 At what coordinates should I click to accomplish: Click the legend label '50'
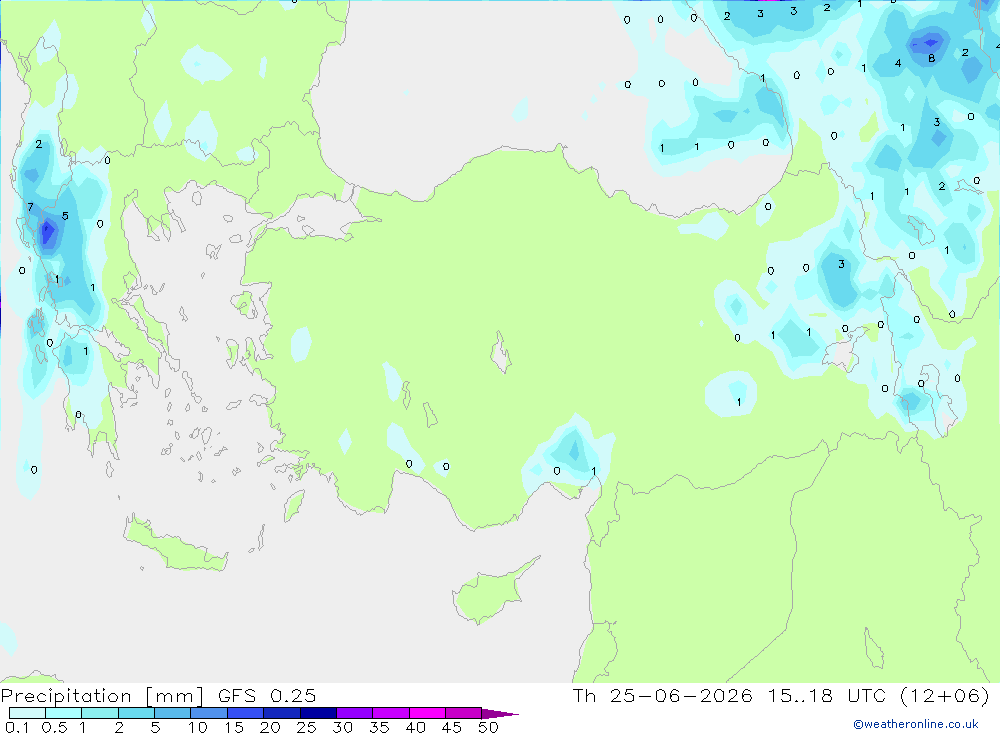(x=488, y=727)
